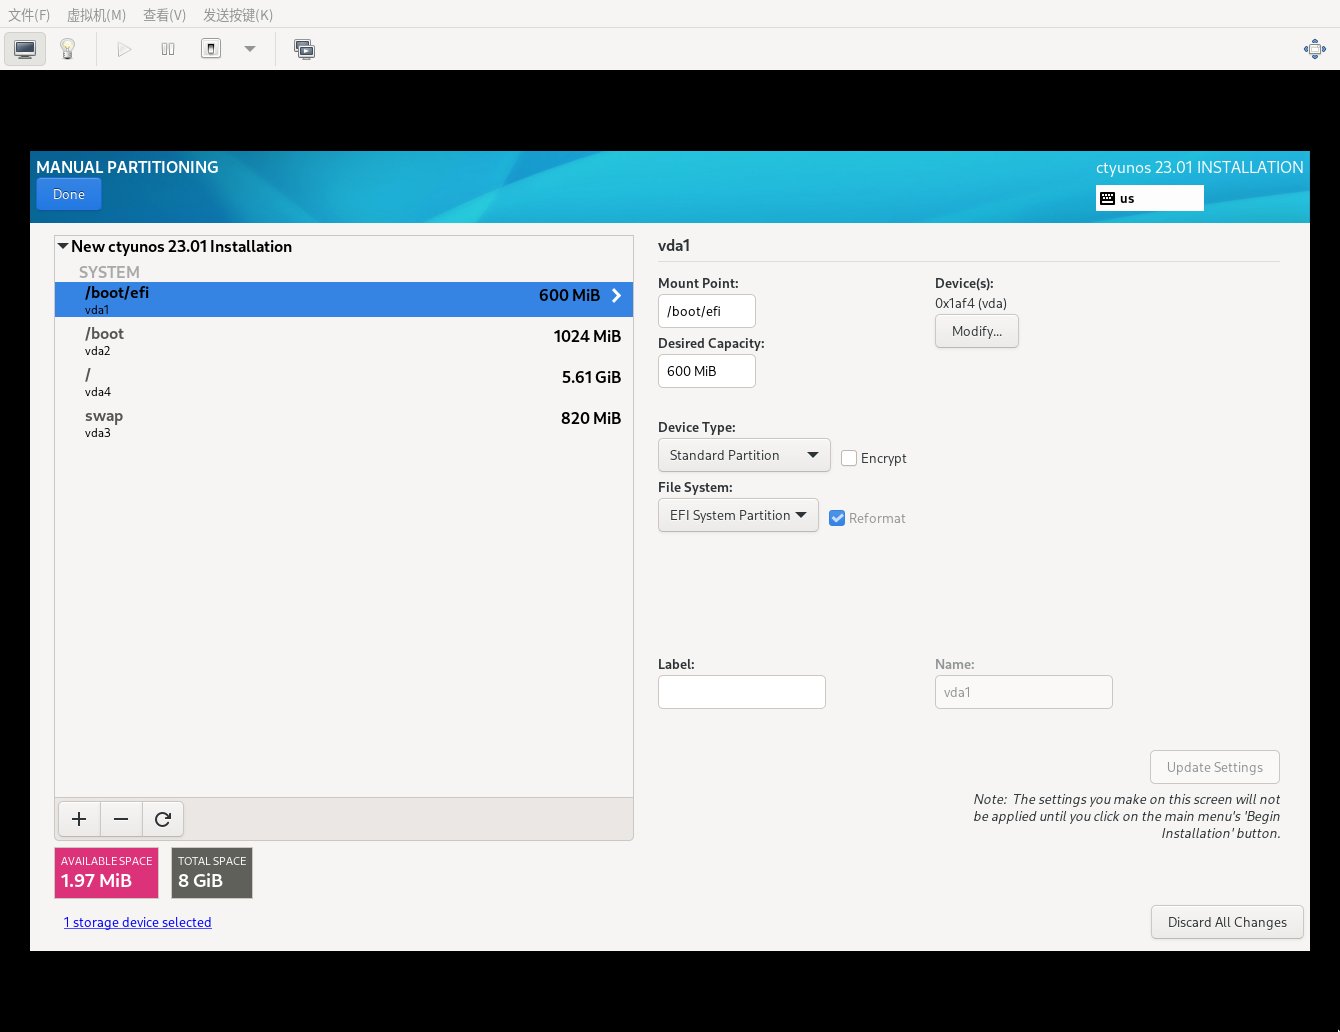
Task: Toggle the Reformat checkbox
Action: coord(837,518)
